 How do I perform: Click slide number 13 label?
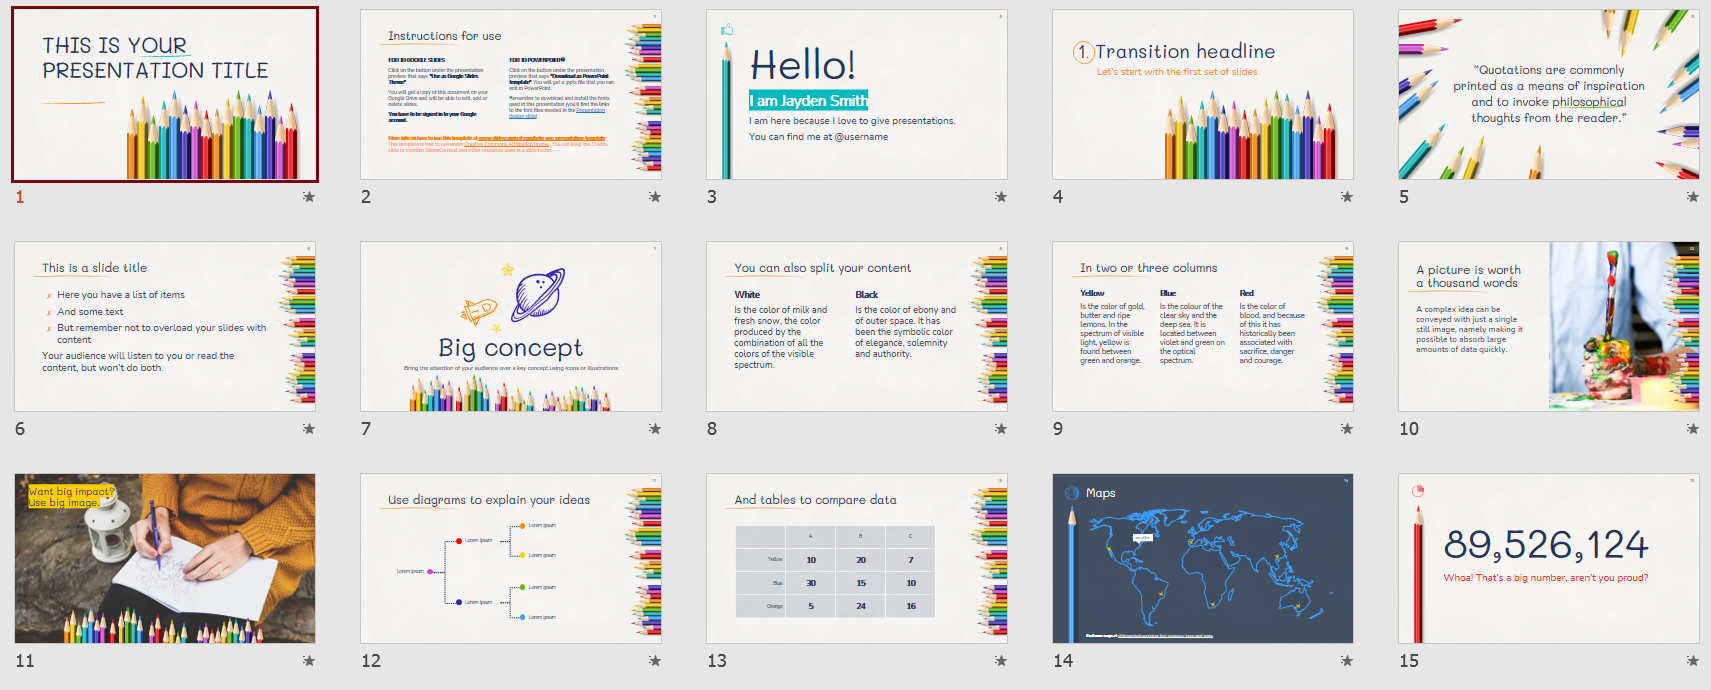[x=717, y=661]
